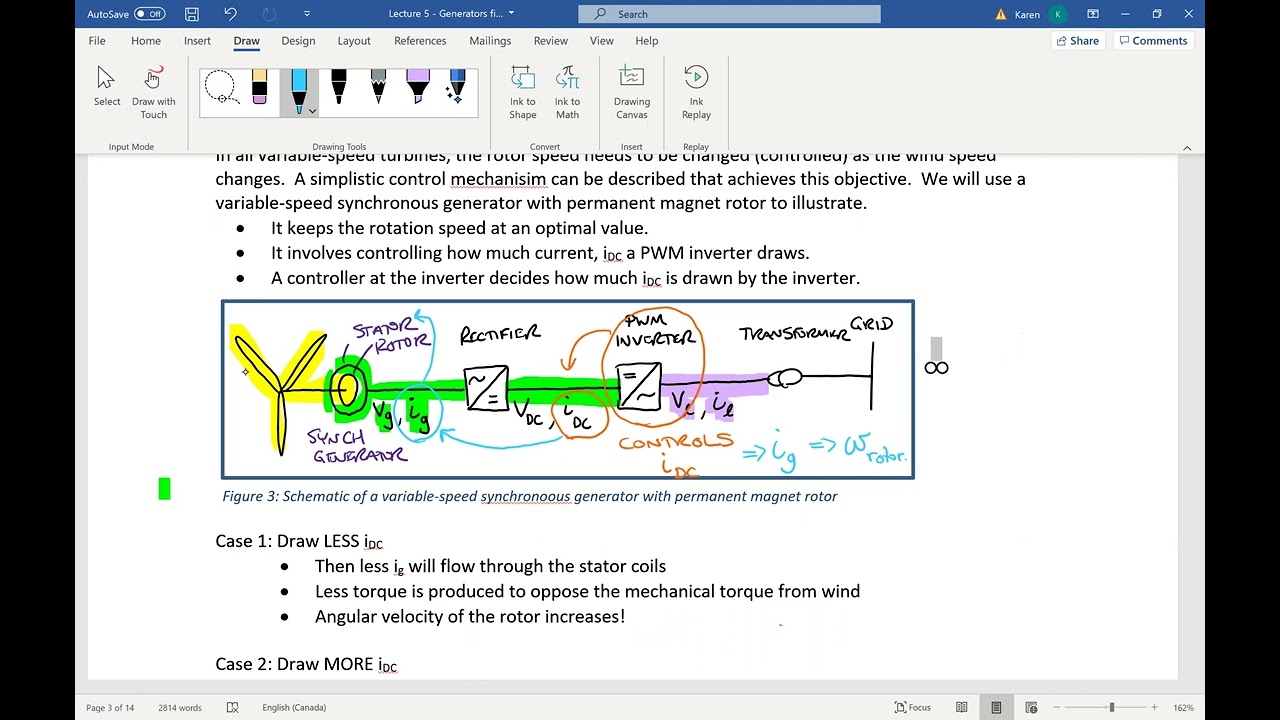The height and width of the screenshot is (720, 1280).
Task: Enter Focus mode
Action: click(913, 708)
